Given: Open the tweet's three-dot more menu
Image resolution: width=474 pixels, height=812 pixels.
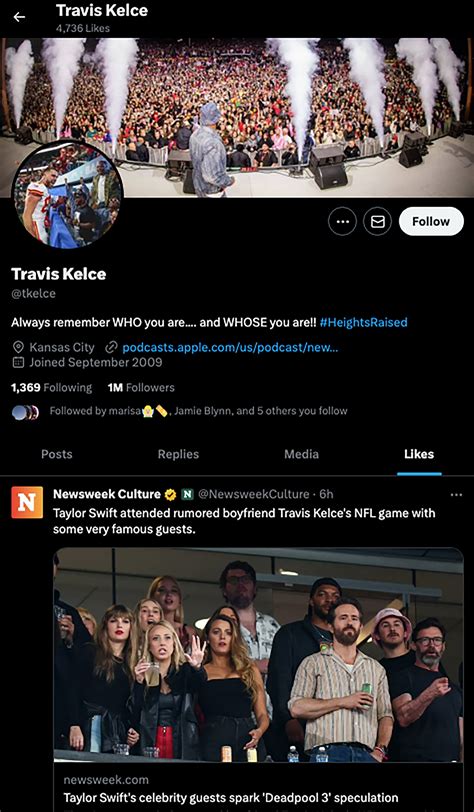Looking at the screenshot, I should 456,495.
